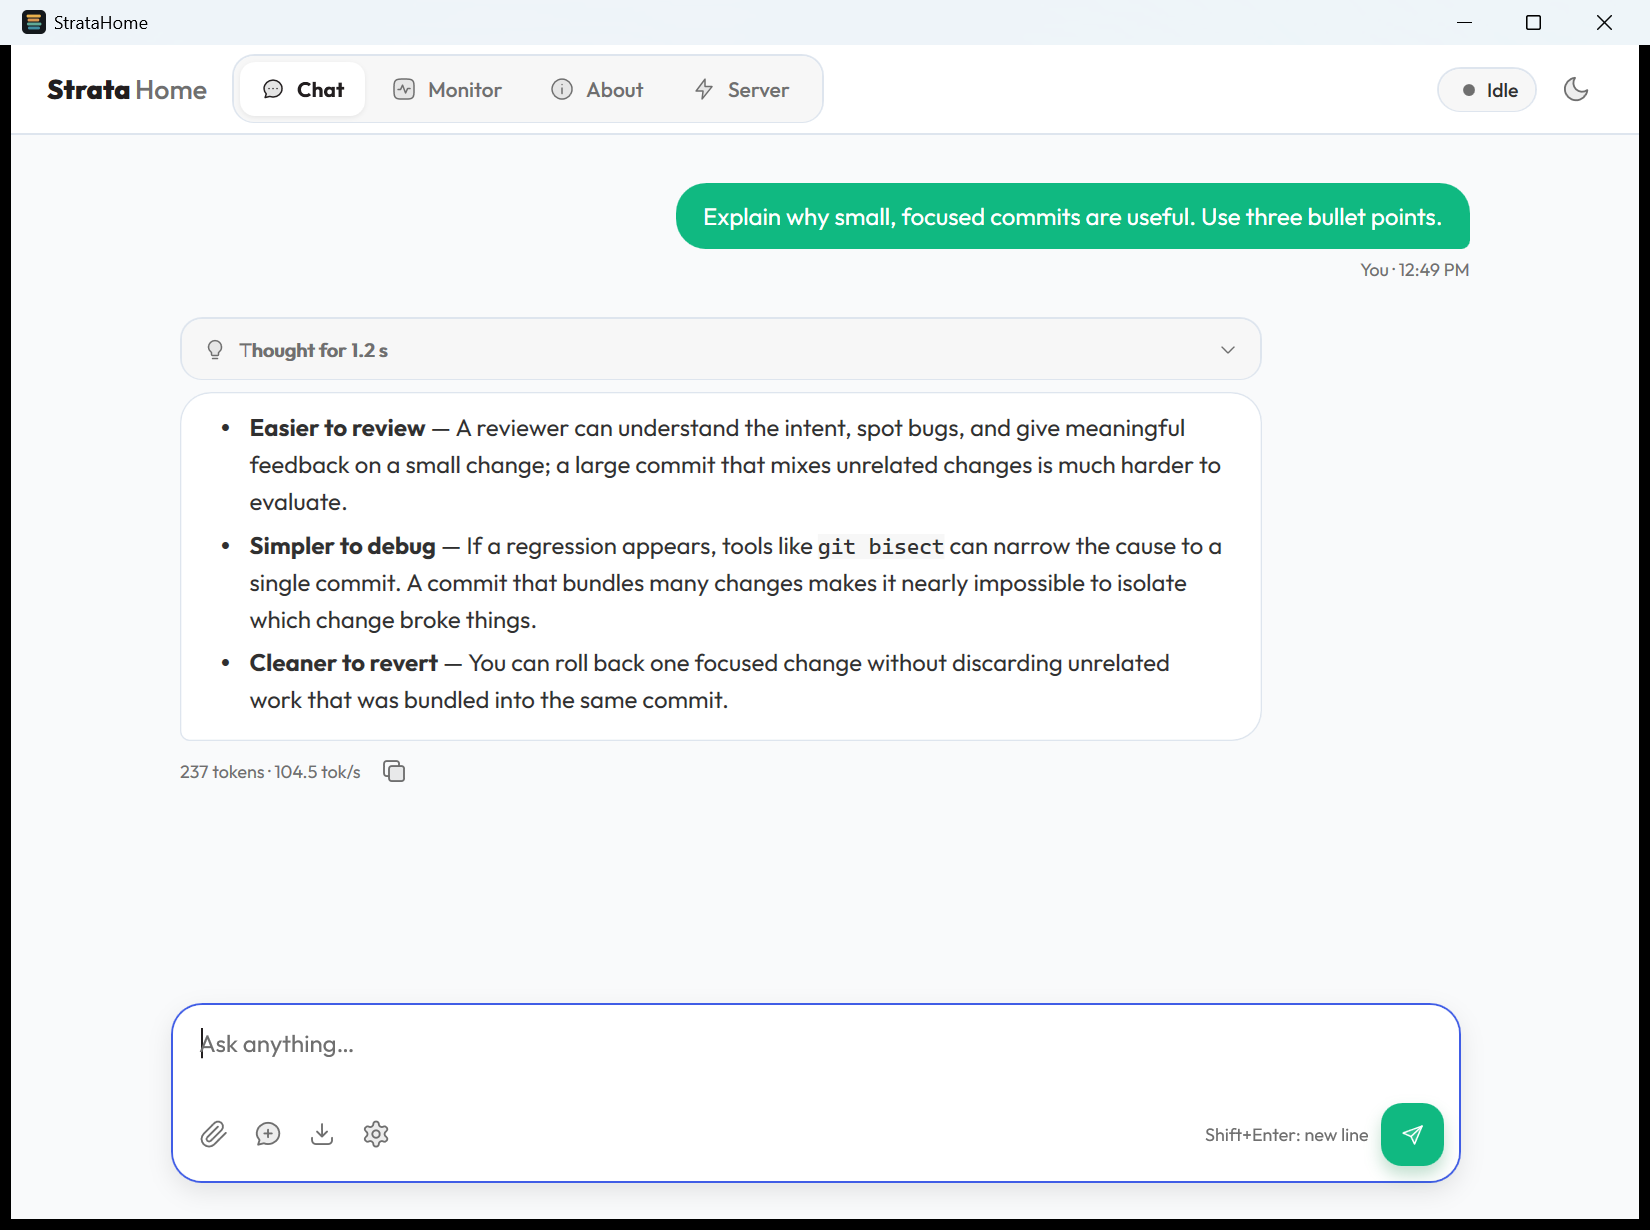Image resolution: width=1650 pixels, height=1230 pixels.
Task: Open the About tab
Action: click(597, 90)
